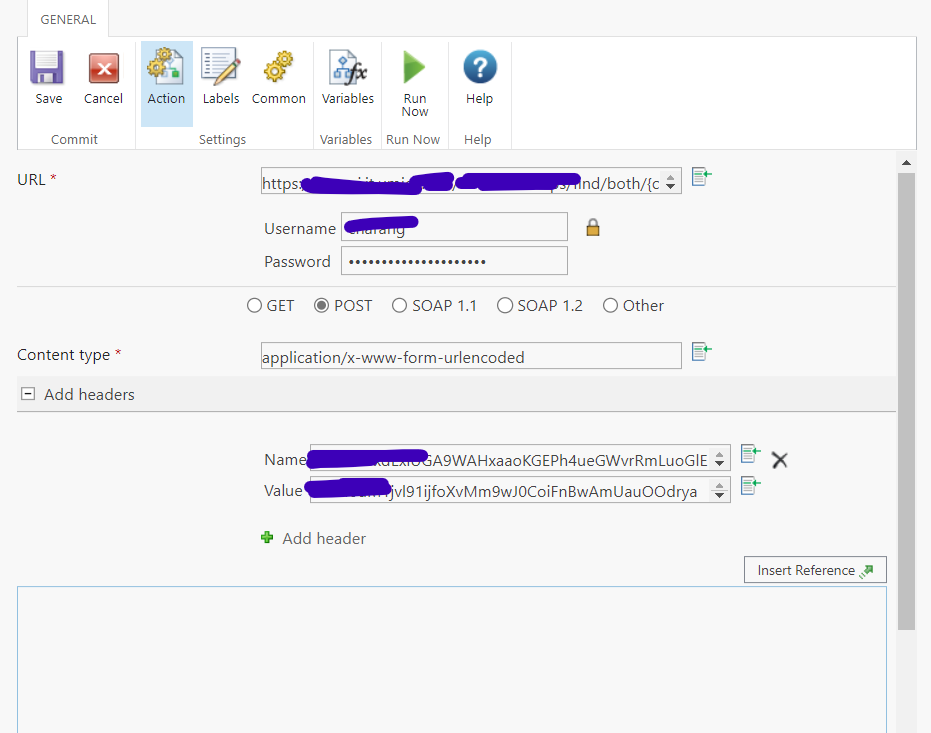Switch to the GENERAL ribbon tab
This screenshot has width=931, height=733.
click(68, 20)
